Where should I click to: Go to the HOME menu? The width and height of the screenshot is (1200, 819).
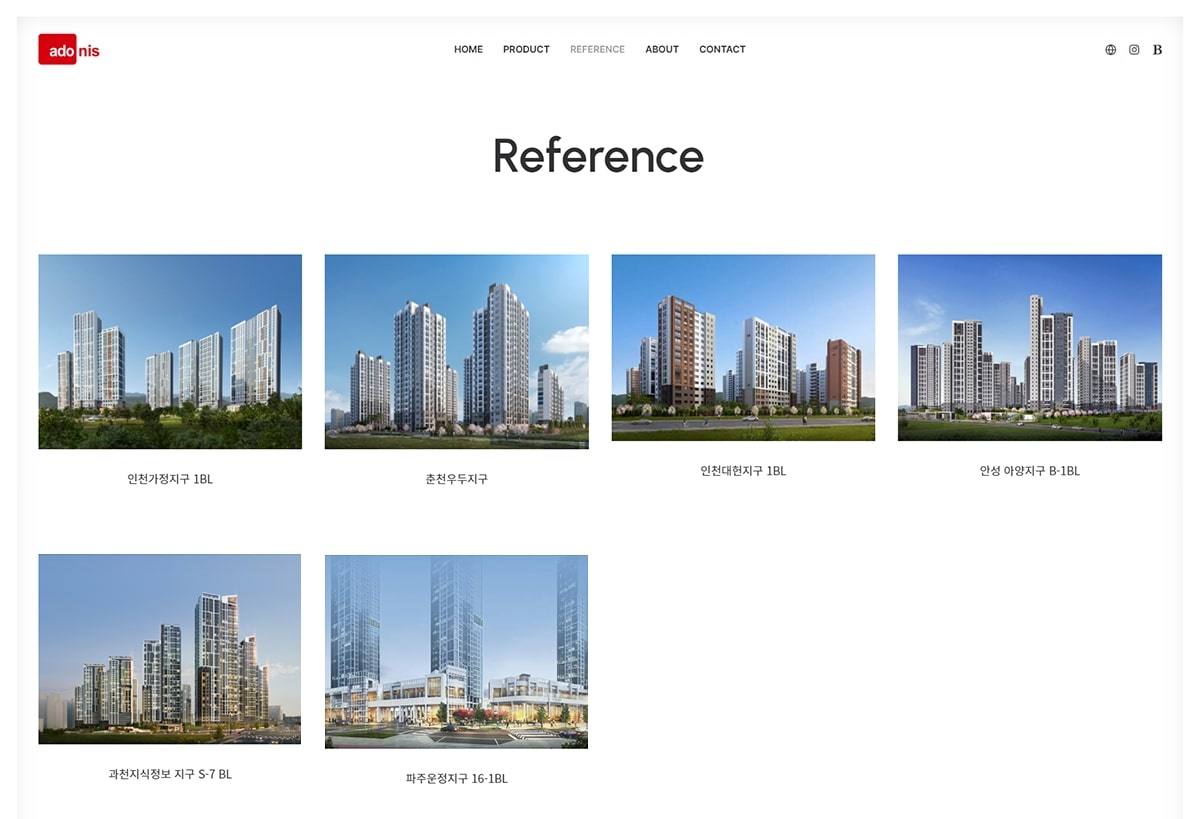pyautogui.click(x=468, y=49)
